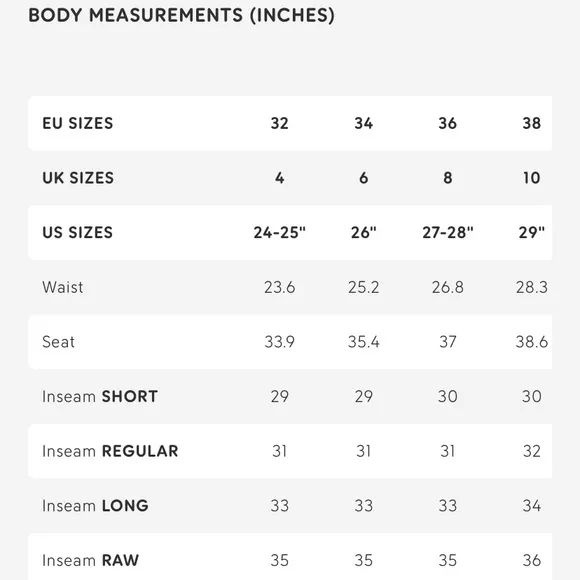Screen dimensions: 580x580
Task: Select the Inseam REGULAR row label
Action: tap(110, 451)
